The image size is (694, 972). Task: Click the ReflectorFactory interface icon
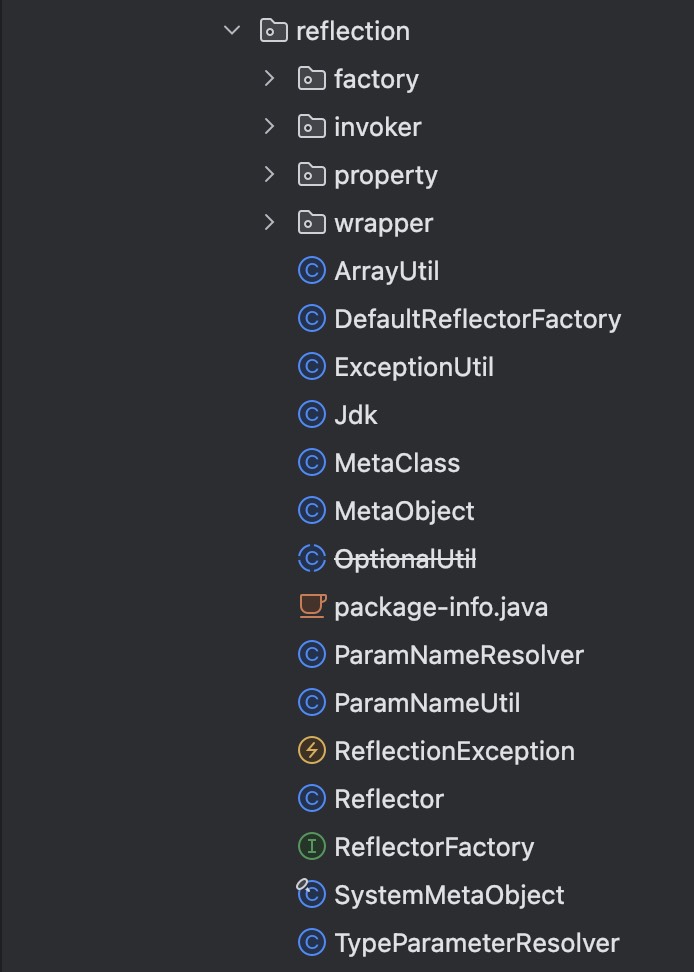[312, 847]
